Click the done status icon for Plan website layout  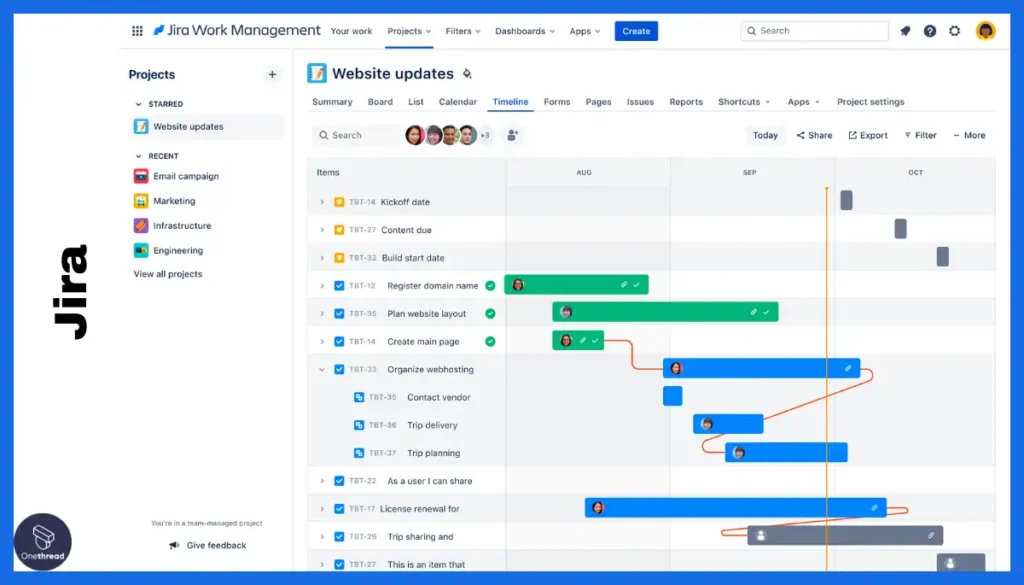point(490,313)
